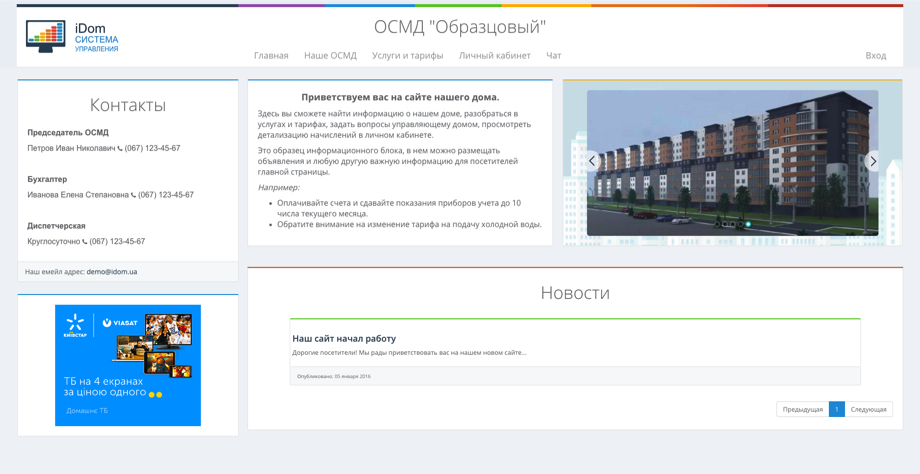Open Личный кабинет section

tap(495, 56)
